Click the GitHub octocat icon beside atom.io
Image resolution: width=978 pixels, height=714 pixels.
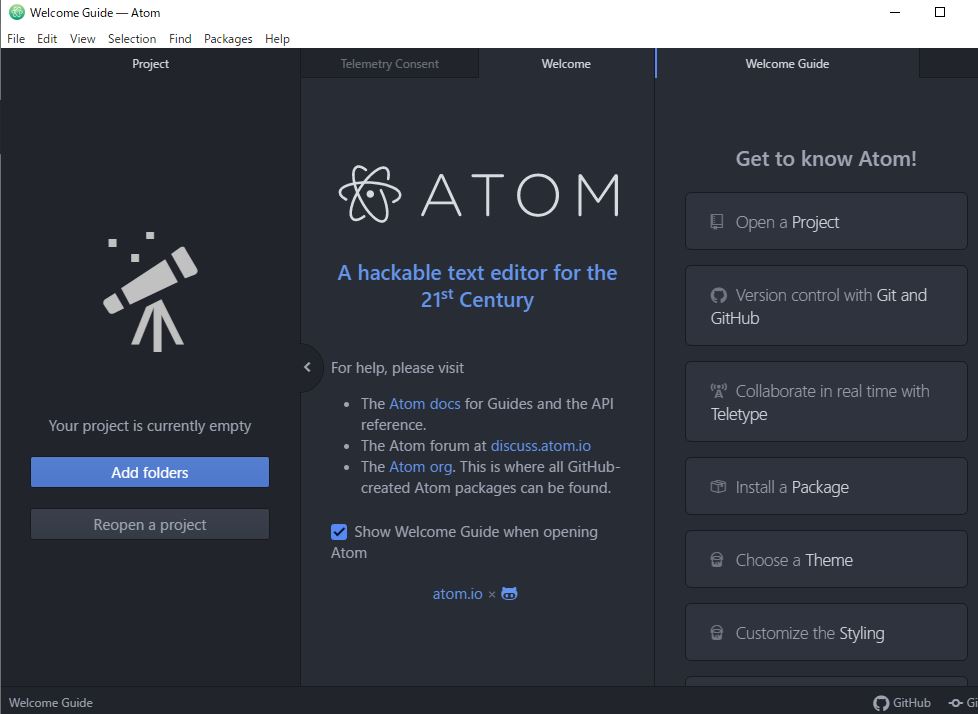click(x=510, y=594)
